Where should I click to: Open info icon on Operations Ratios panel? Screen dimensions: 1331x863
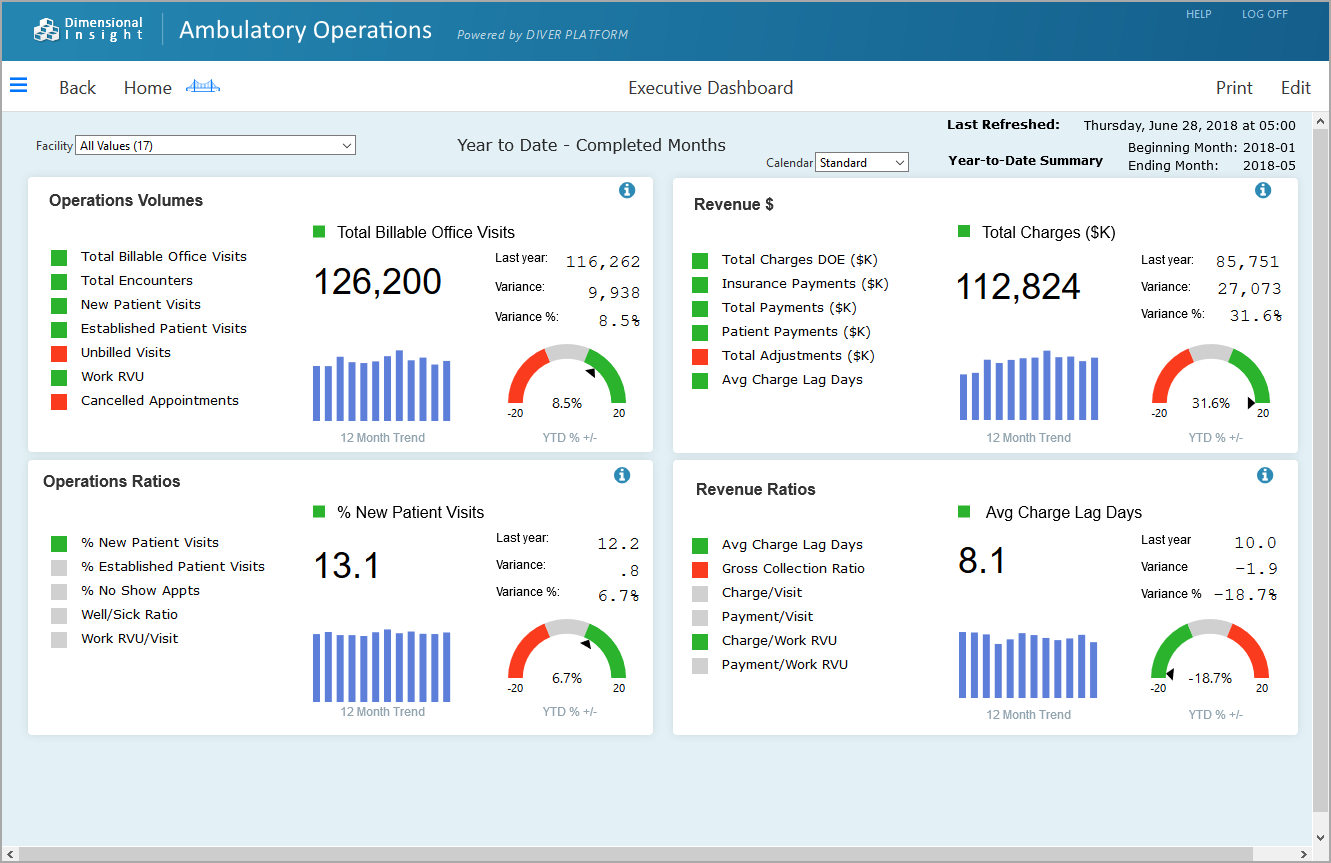click(x=622, y=475)
